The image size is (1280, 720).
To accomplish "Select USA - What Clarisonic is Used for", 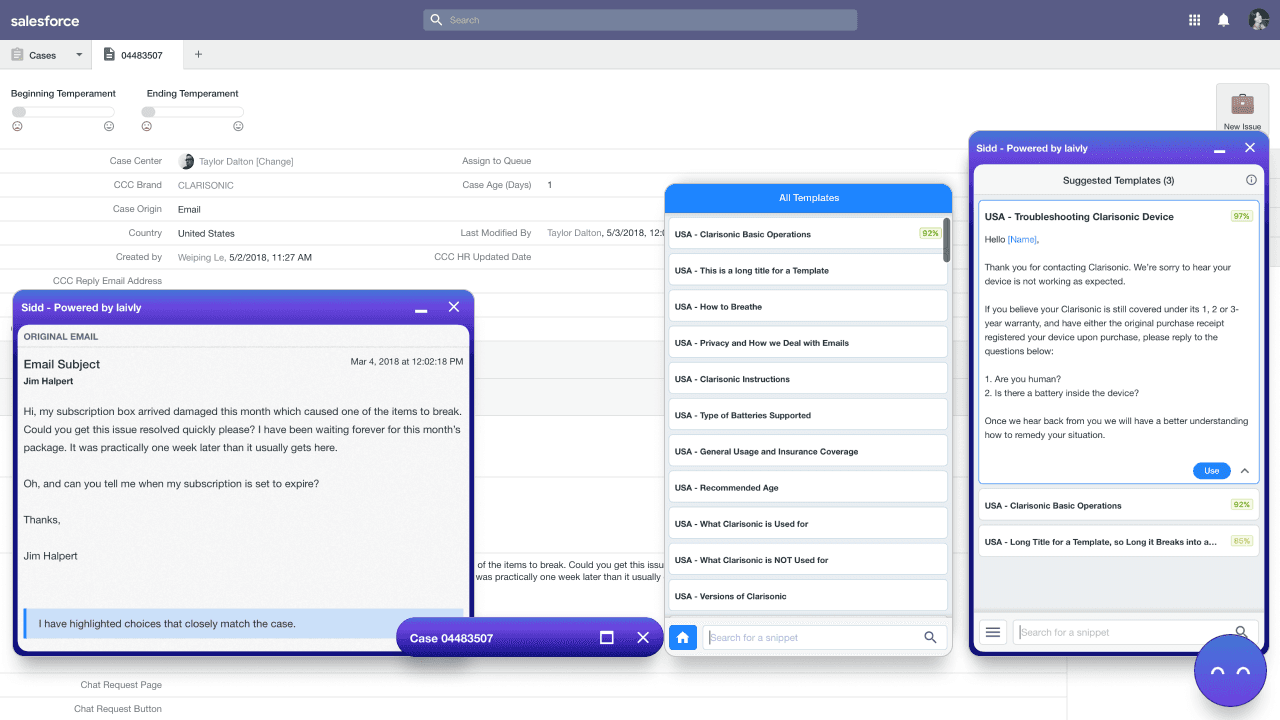I will point(807,524).
